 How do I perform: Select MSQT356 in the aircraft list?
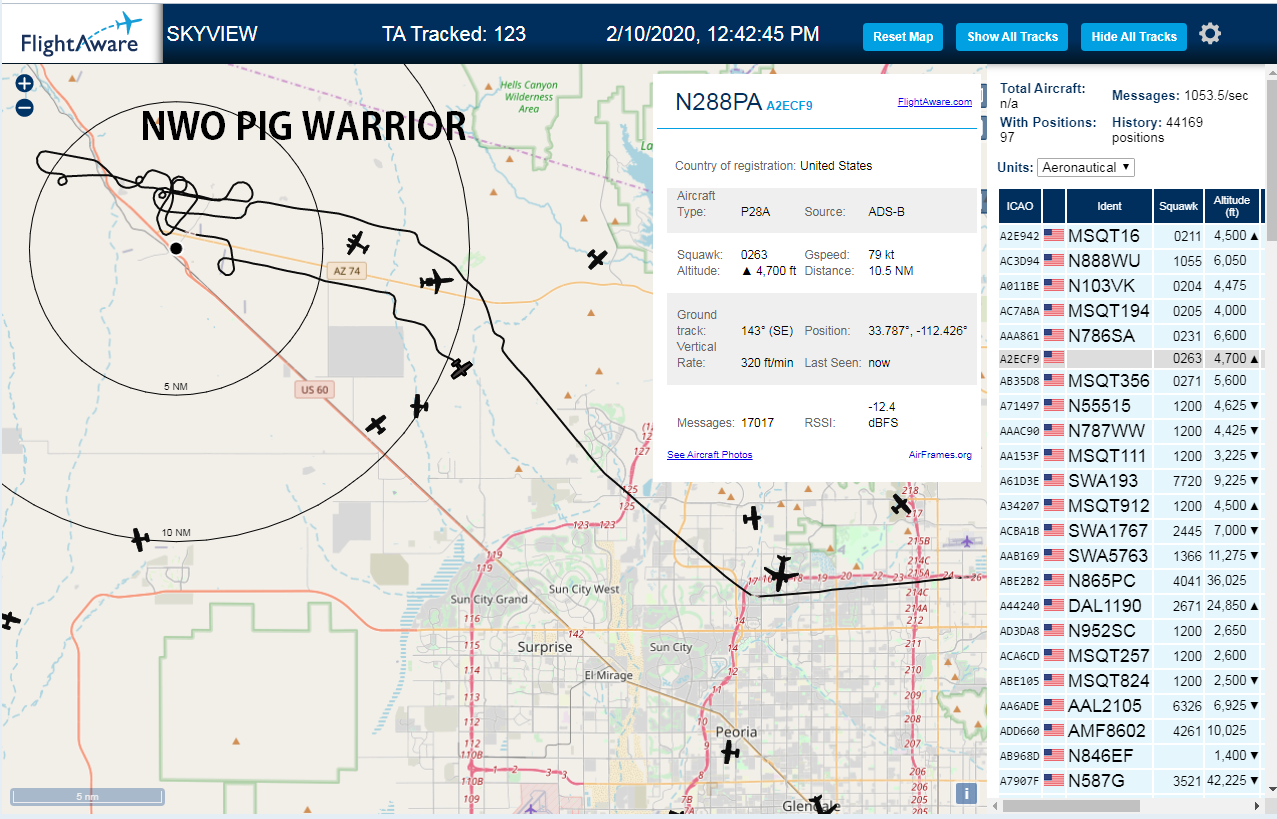1109,381
